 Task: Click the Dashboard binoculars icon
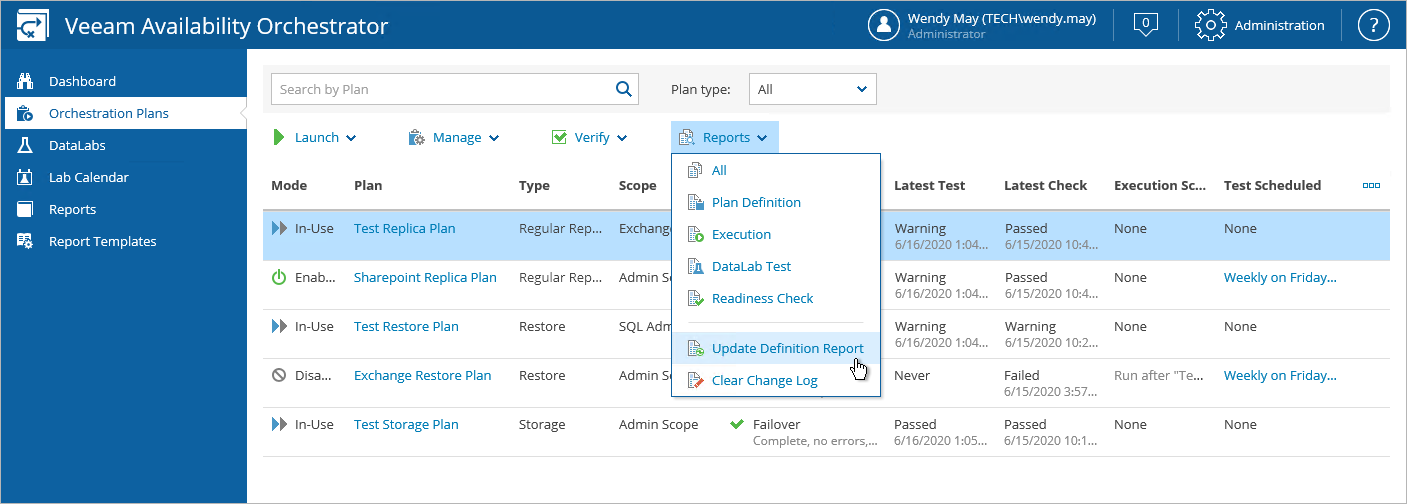(27, 81)
